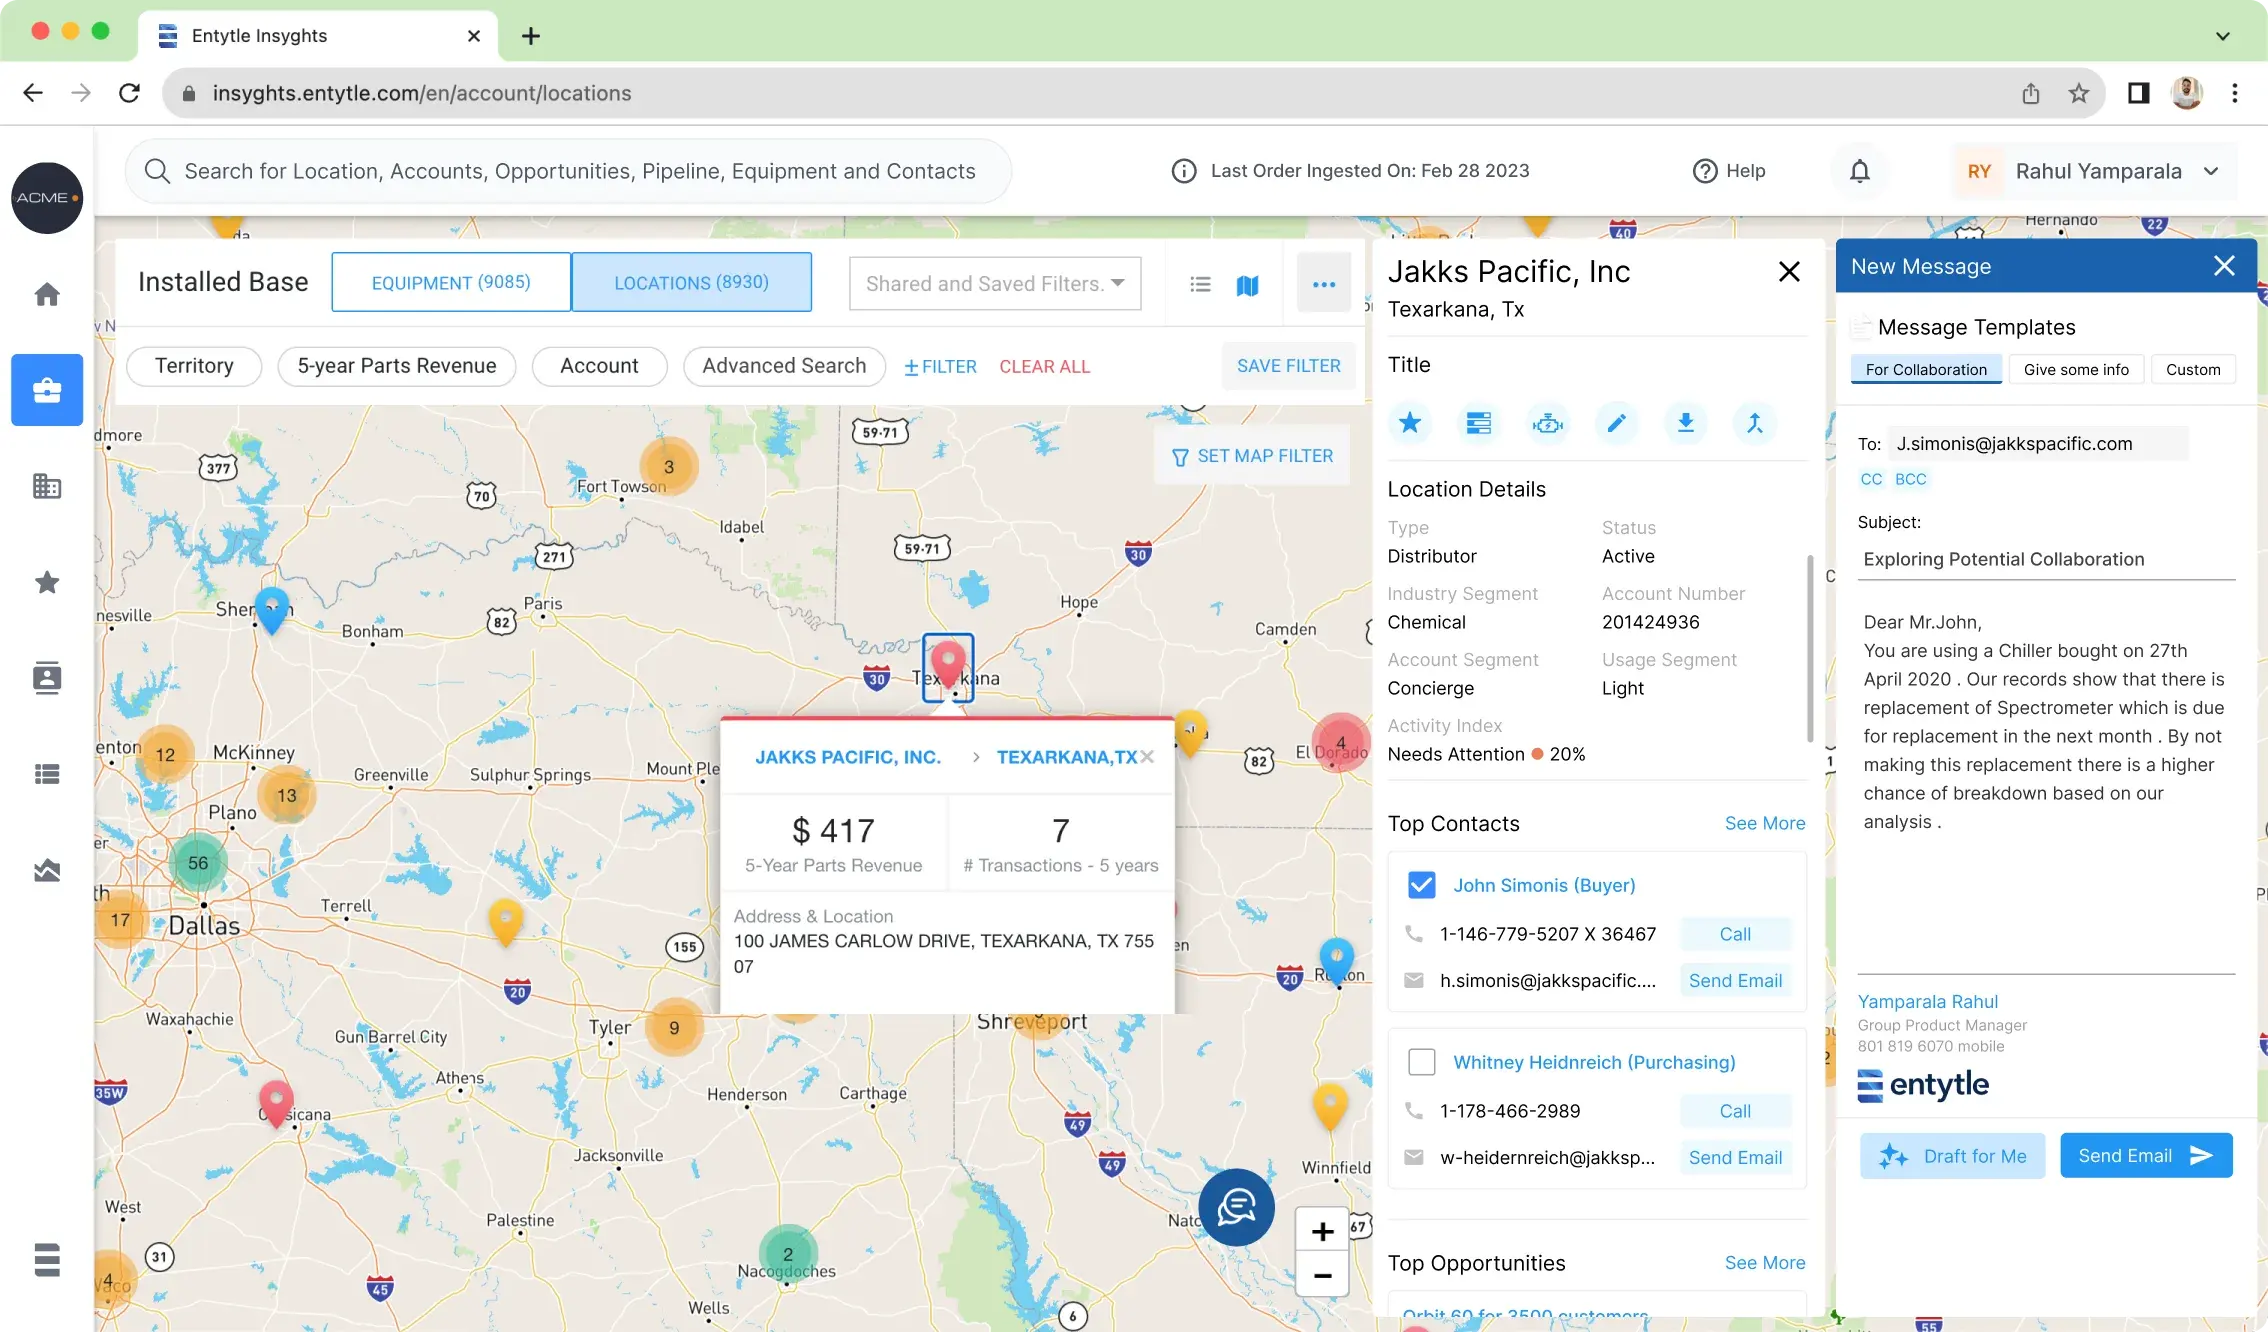The height and width of the screenshot is (1332, 2268).
Task: Zoom in on the map
Action: tap(1322, 1231)
